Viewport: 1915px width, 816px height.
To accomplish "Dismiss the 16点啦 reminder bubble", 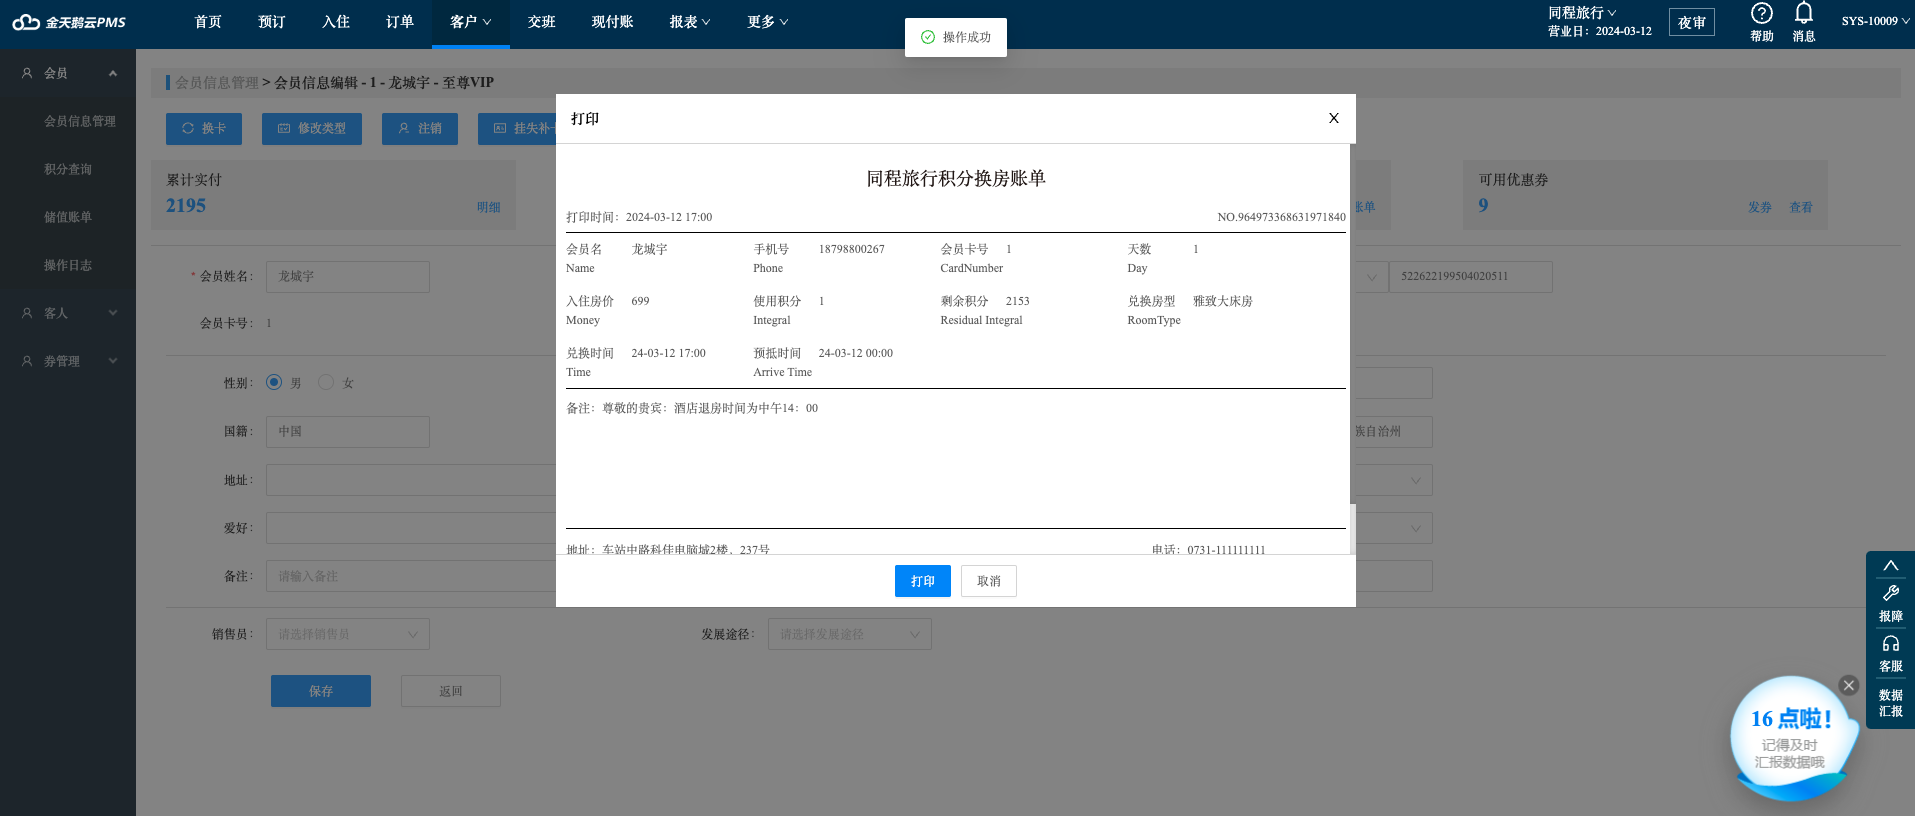I will [x=1849, y=685].
